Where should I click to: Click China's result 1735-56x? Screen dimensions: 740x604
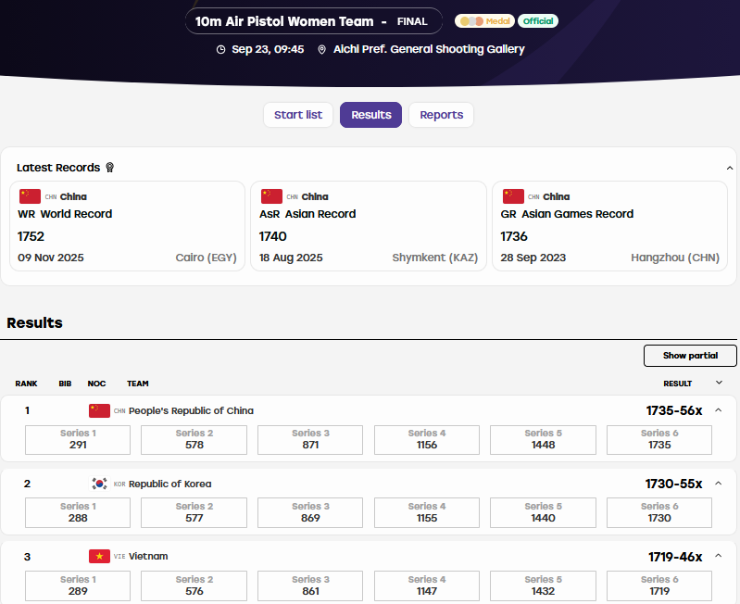pos(674,411)
